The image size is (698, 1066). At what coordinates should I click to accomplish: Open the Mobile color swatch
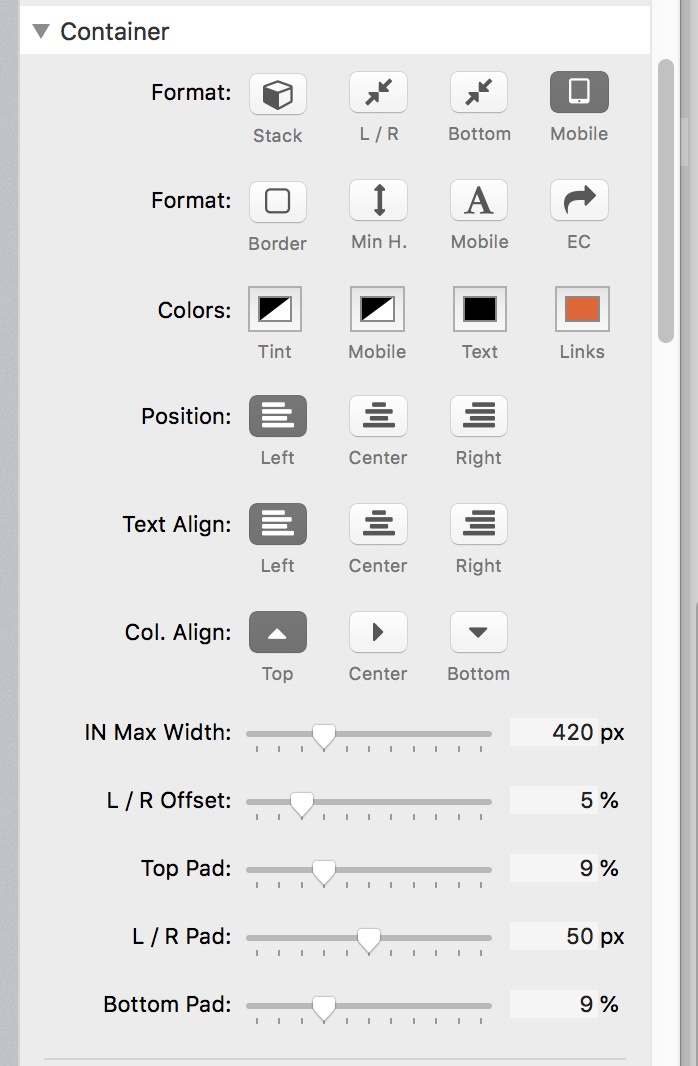click(377, 309)
